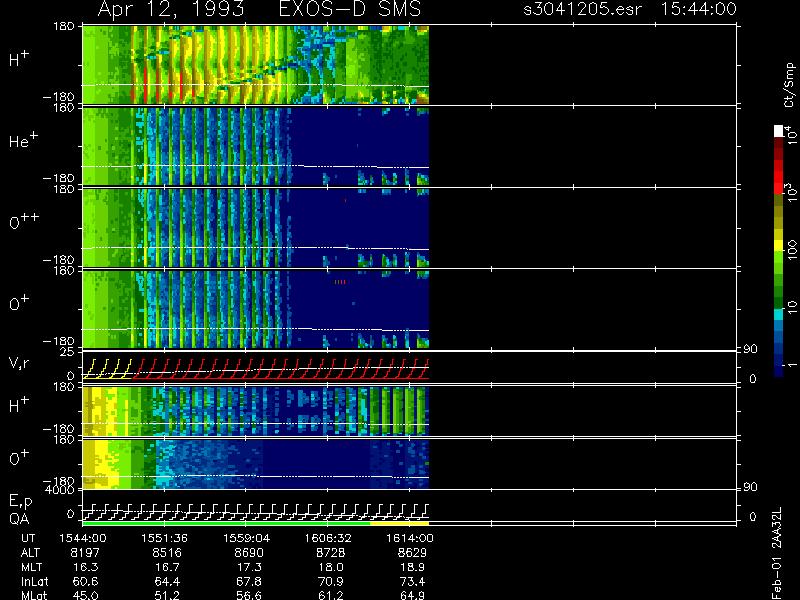Viewport: 800px width, 600px height.
Task: Click the UT value "1551:36"
Action: coord(164,538)
